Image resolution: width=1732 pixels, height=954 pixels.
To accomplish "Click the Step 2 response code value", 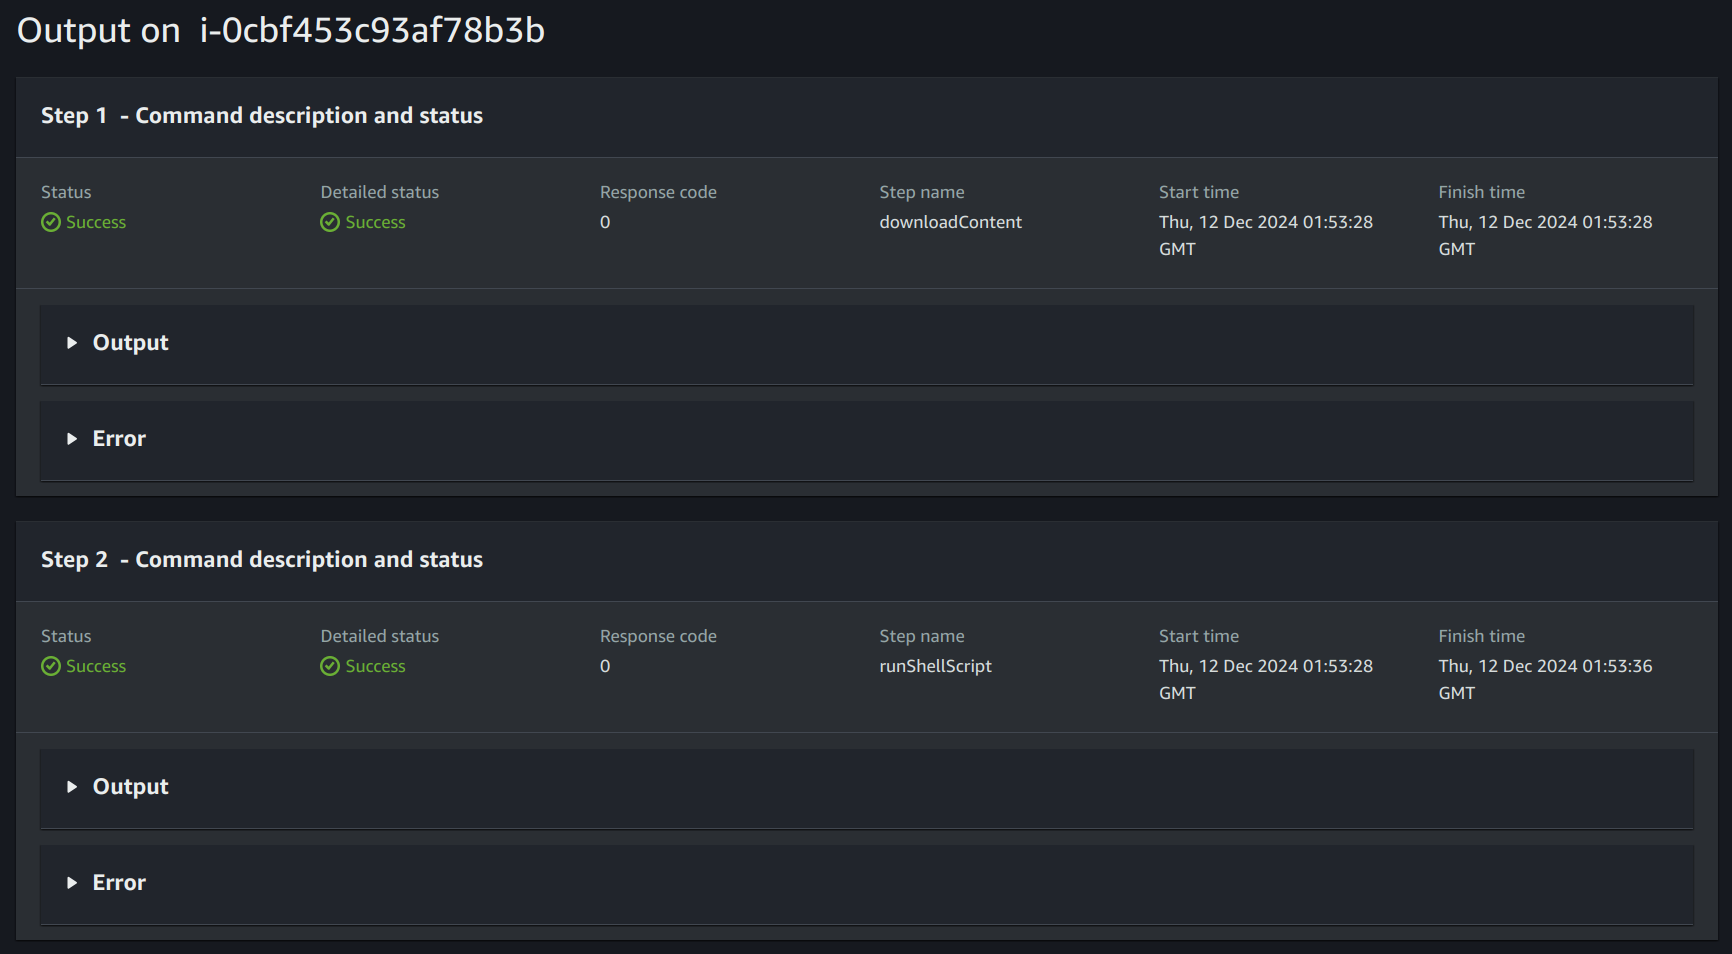I will [x=605, y=666].
